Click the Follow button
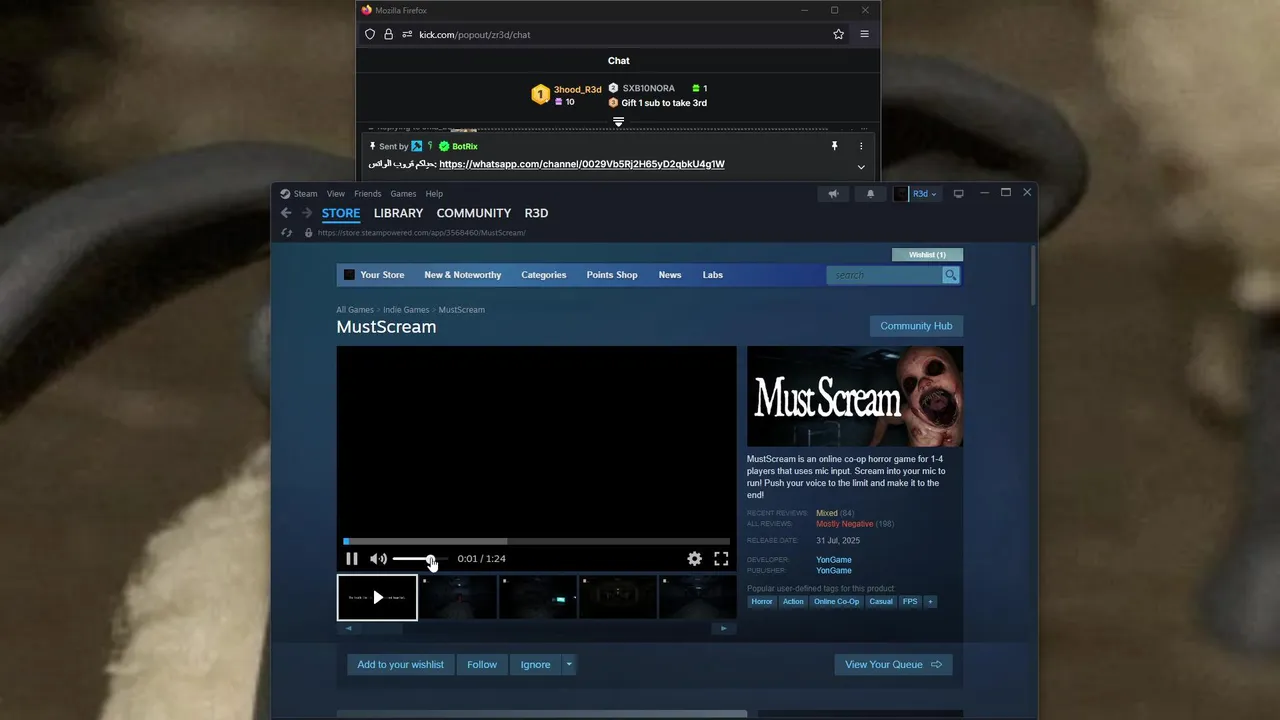Screen dimensions: 1280x720 coord(482,664)
